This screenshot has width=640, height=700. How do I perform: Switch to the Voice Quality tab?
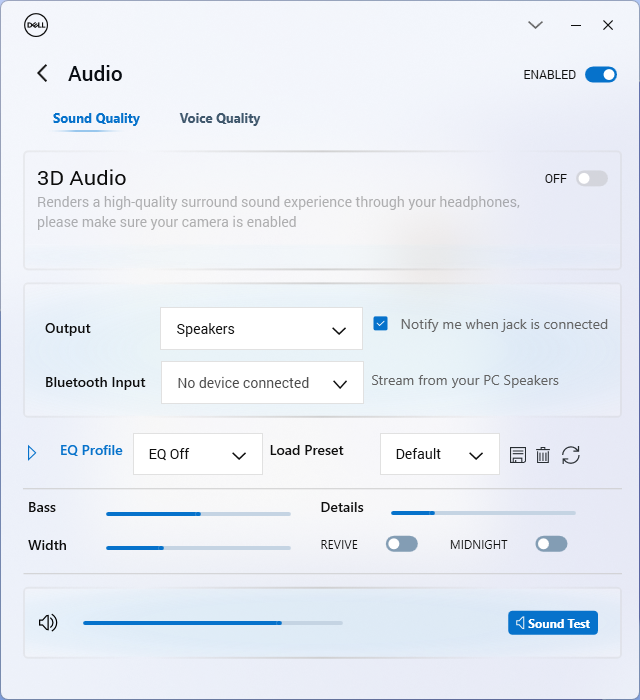coord(220,118)
